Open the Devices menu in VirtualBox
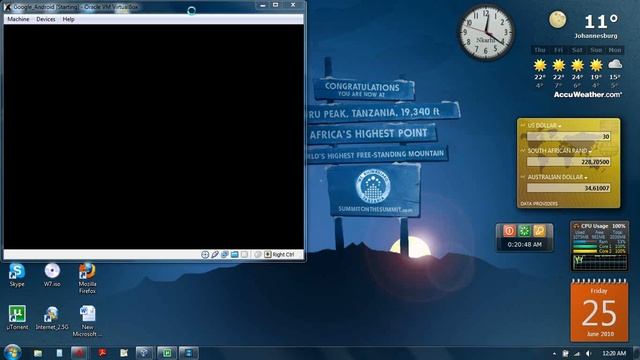640x360 pixels. coord(46,19)
